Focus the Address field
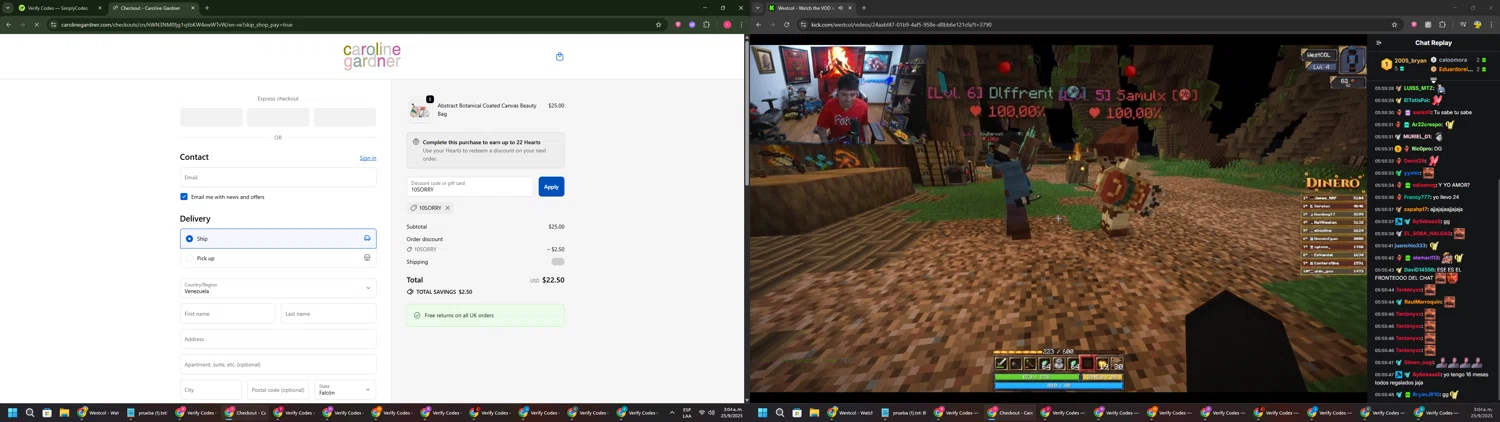1500x422 pixels. click(278, 339)
